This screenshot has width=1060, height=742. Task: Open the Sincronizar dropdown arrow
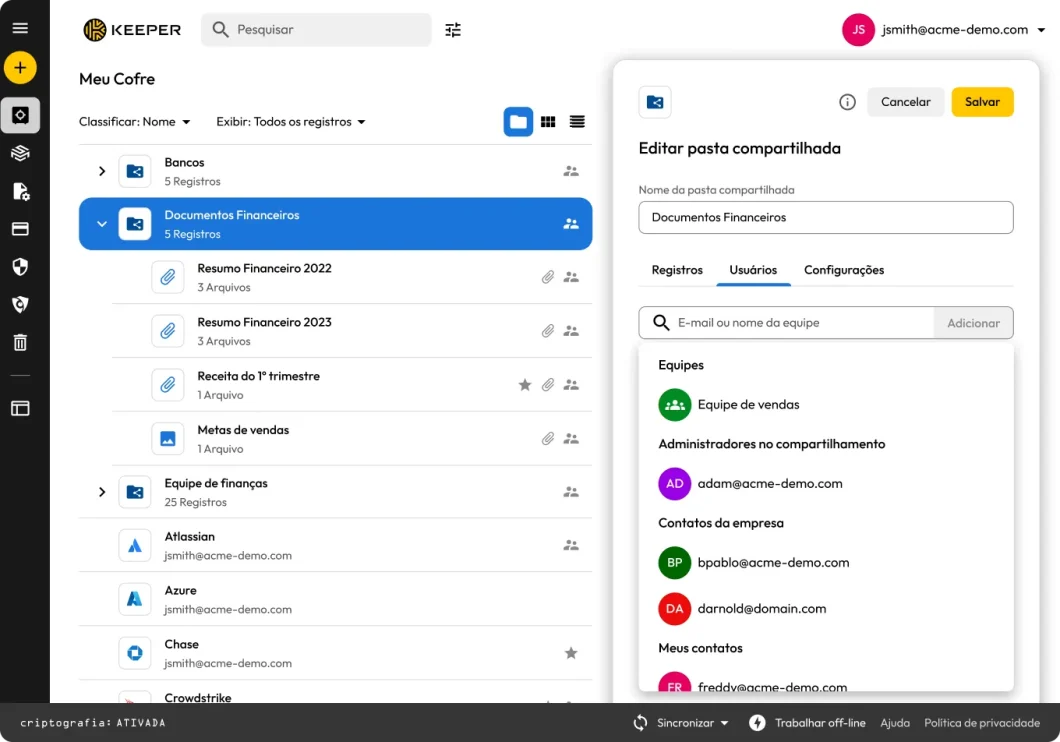(725, 723)
